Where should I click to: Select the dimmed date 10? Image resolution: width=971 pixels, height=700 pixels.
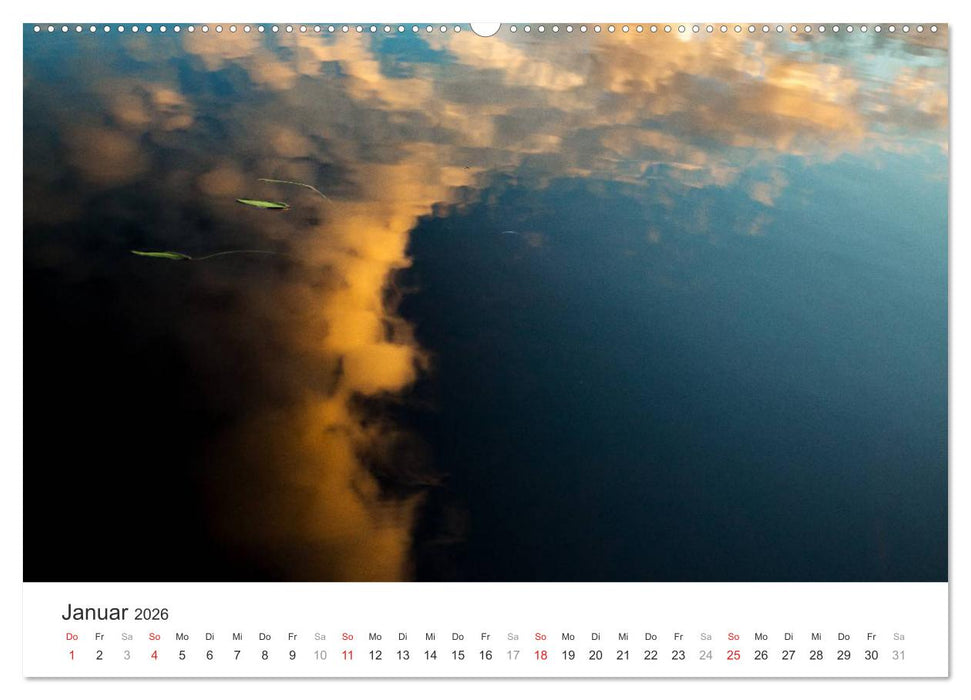pos(319,654)
